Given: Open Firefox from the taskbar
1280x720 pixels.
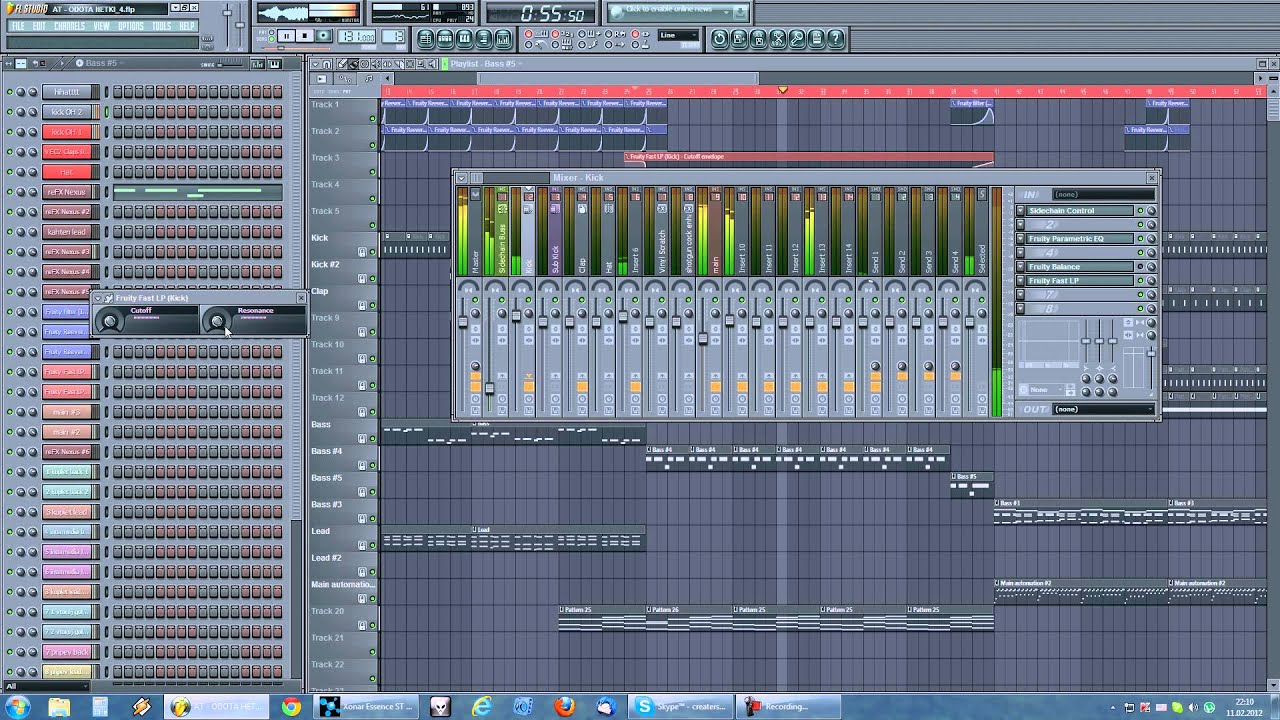Looking at the screenshot, I should click(x=564, y=706).
